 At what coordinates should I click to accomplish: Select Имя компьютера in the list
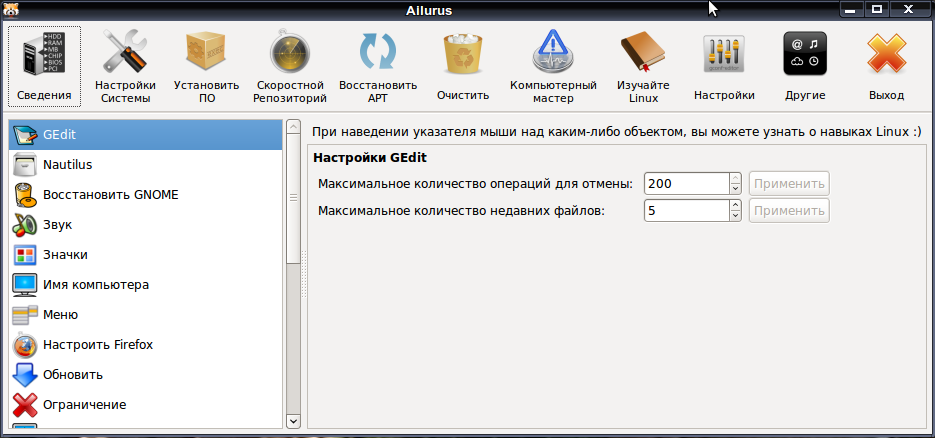(x=145, y=285)
